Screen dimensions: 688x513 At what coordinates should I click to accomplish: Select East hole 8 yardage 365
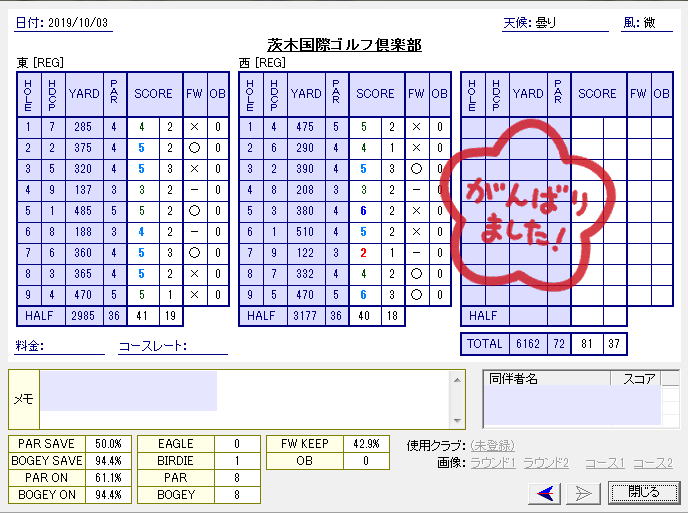click(x=83, y=274)
